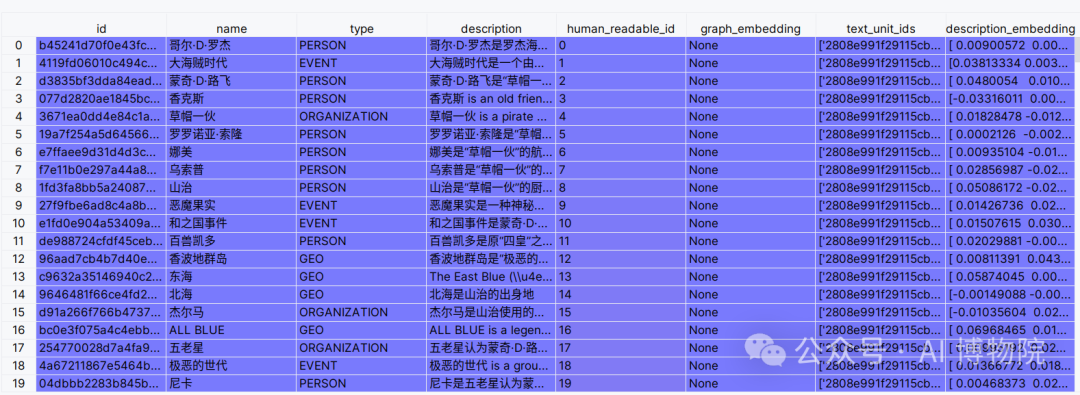Image resolution: width=1080 pixels, height=395 pixels.
Task: Click the 'name' column header
Action: tap(231, 29)
